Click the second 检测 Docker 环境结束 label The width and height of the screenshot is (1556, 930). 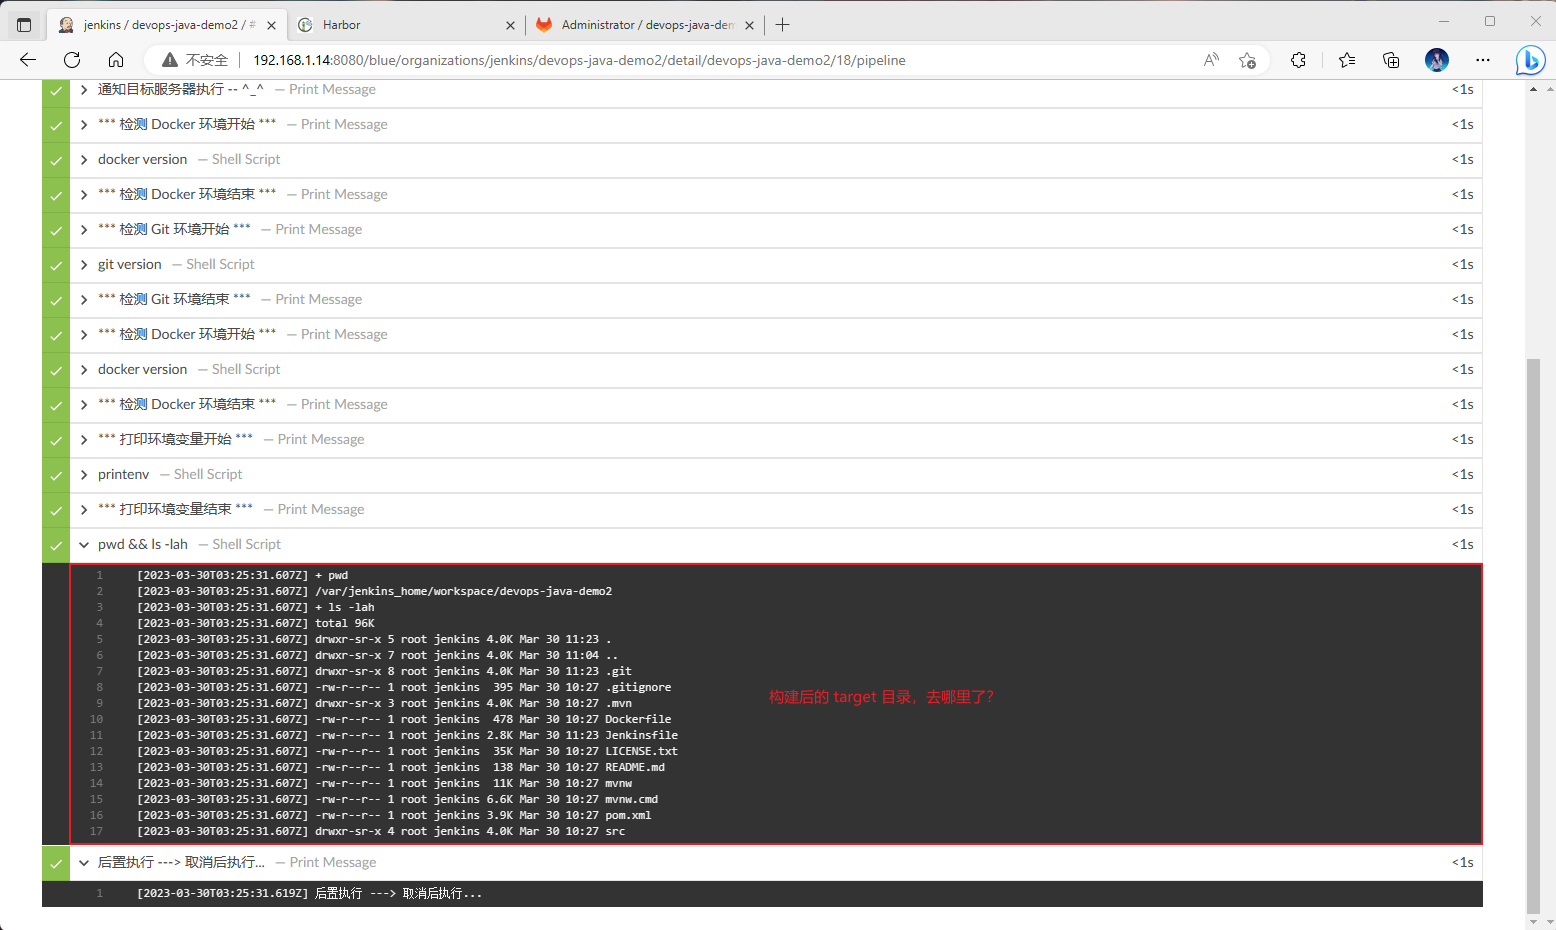pos(187,404)
